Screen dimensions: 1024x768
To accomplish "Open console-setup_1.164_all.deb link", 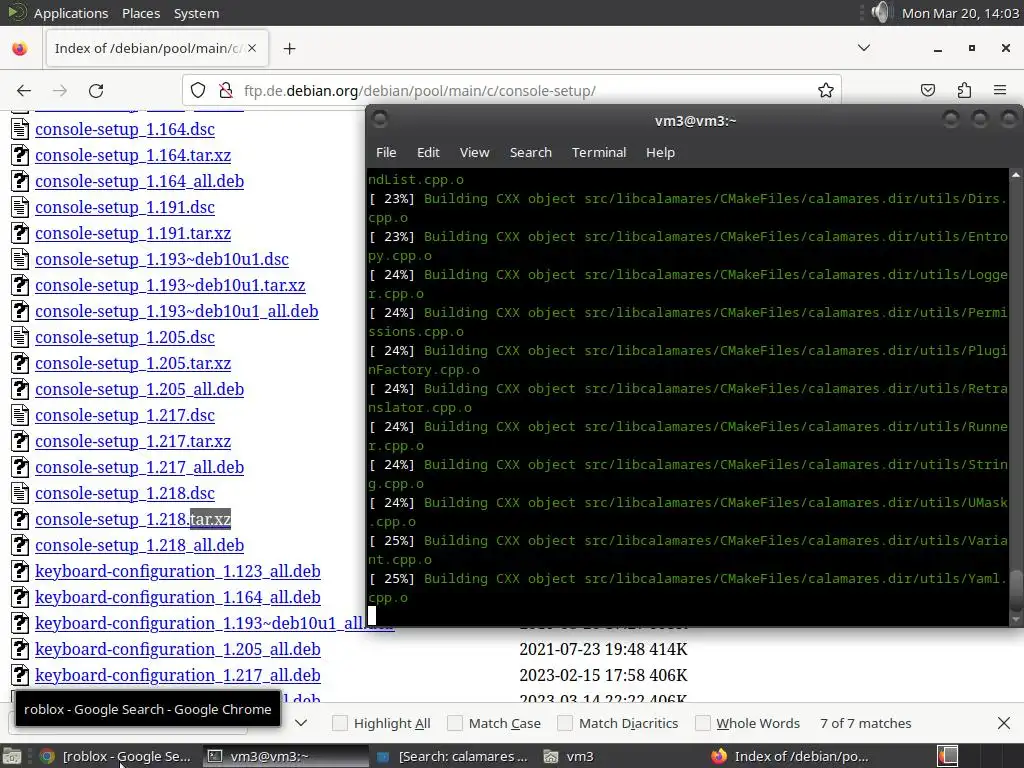I will [140, 182].
